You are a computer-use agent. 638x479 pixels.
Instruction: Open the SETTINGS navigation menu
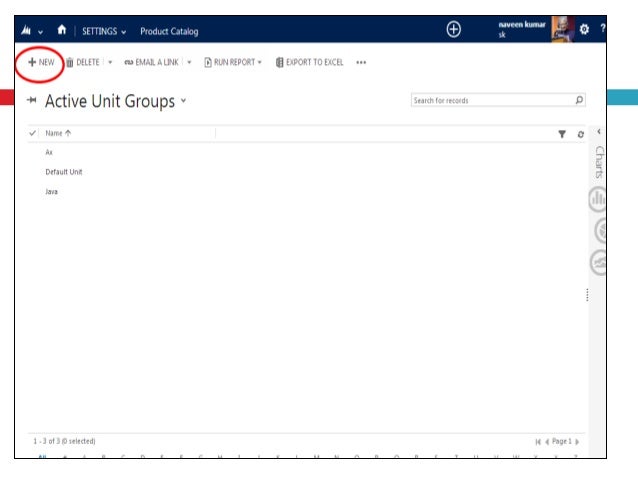click(104, 31)
